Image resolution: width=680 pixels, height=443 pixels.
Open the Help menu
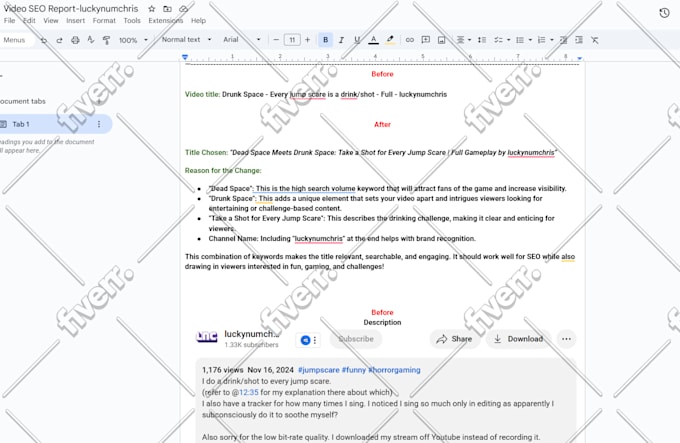[x=198, y=20]
